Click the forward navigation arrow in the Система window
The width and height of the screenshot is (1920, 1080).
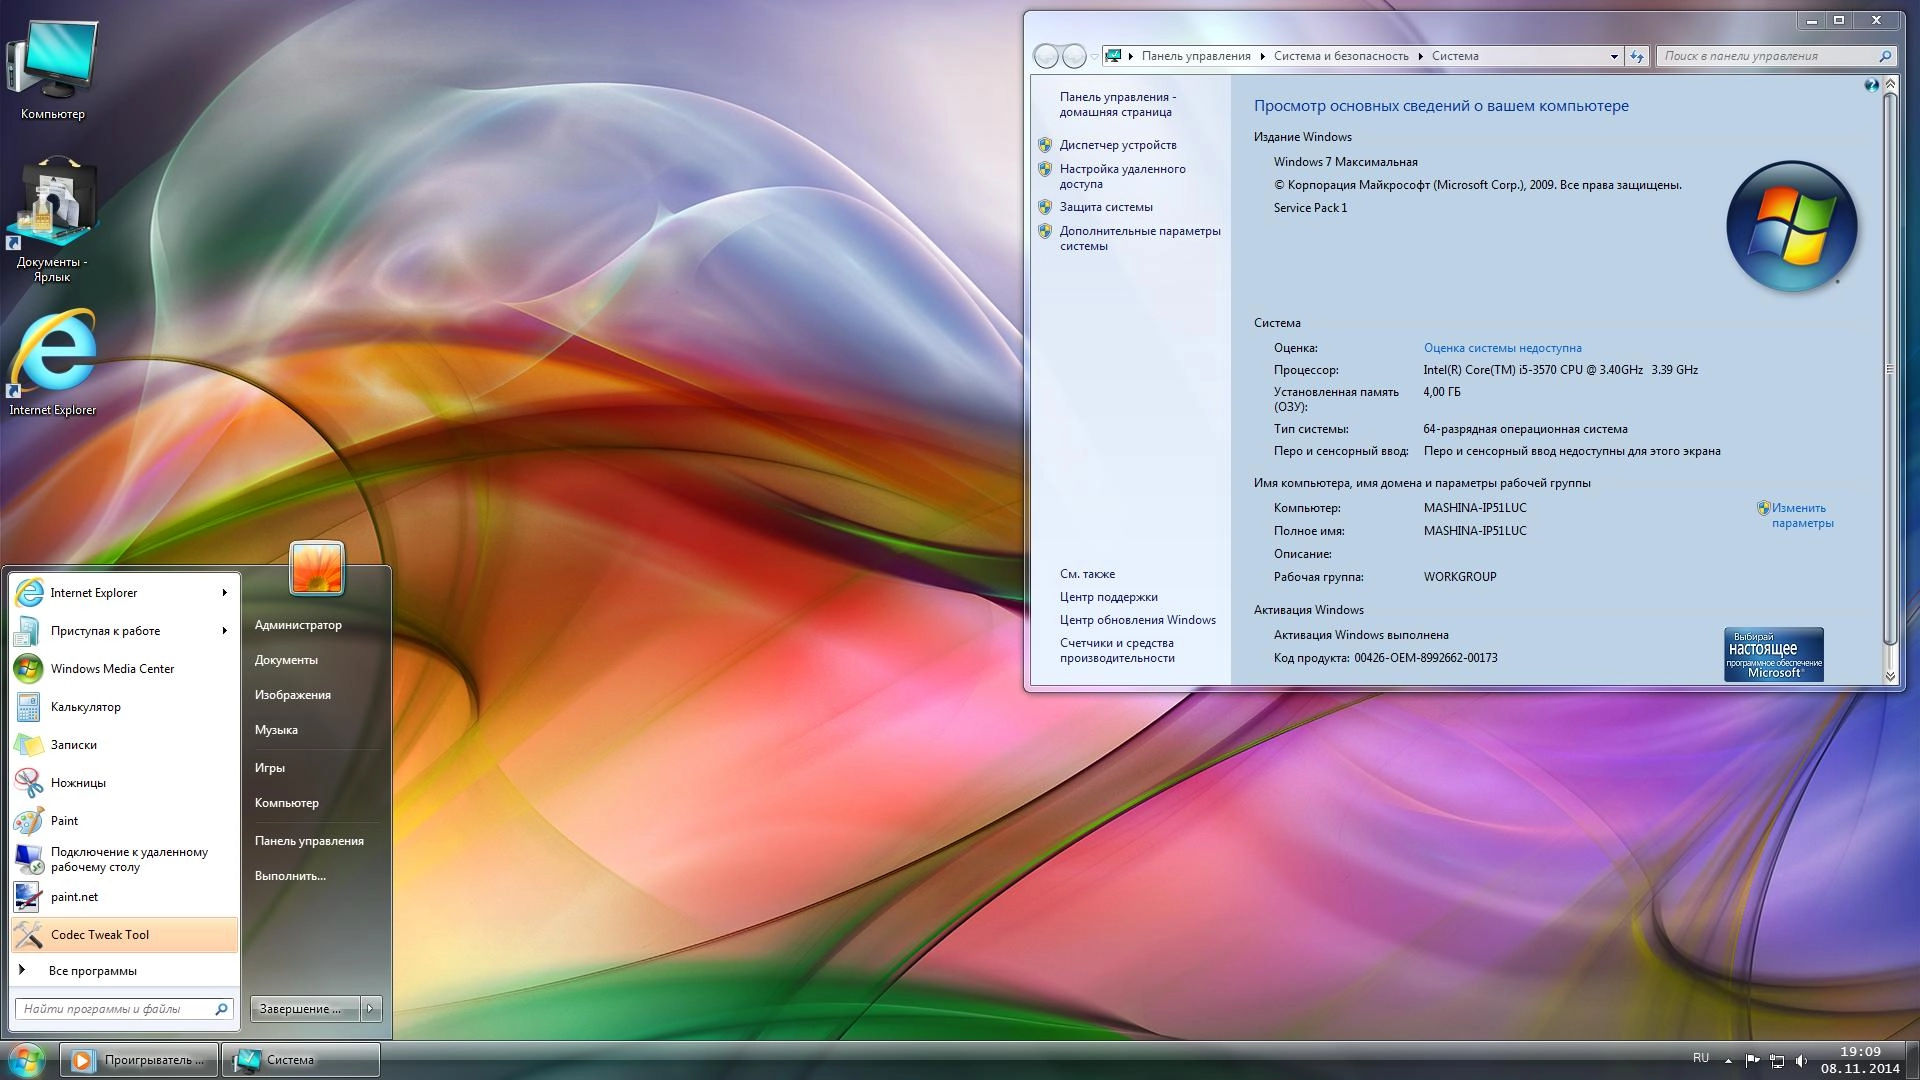[1074, 56]
